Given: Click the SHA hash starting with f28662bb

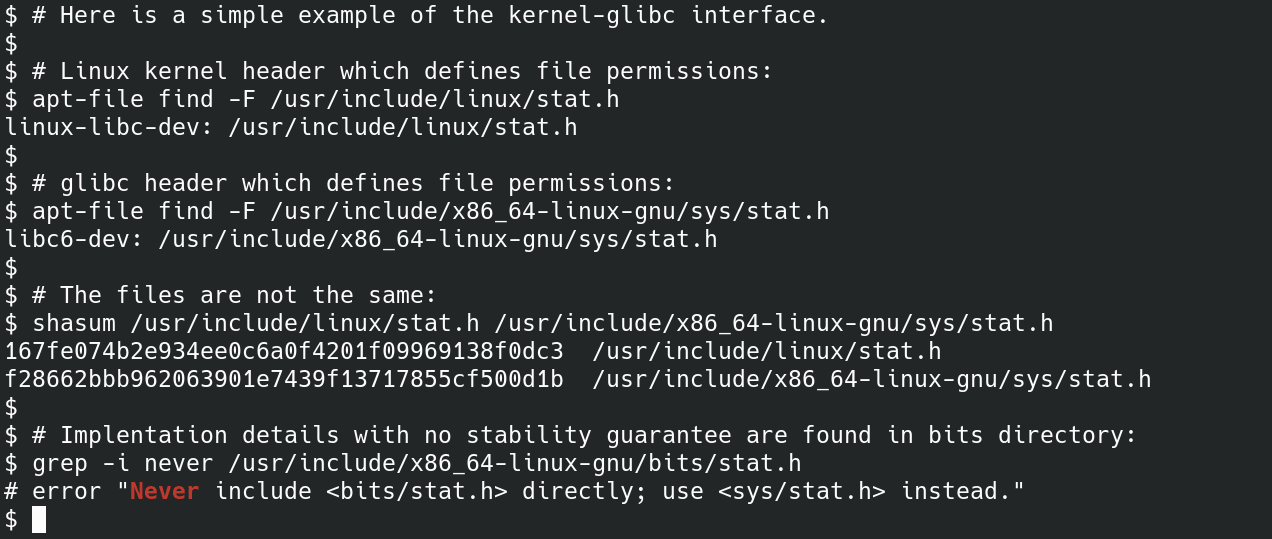Looking at the screenshot, I should 284,379.
